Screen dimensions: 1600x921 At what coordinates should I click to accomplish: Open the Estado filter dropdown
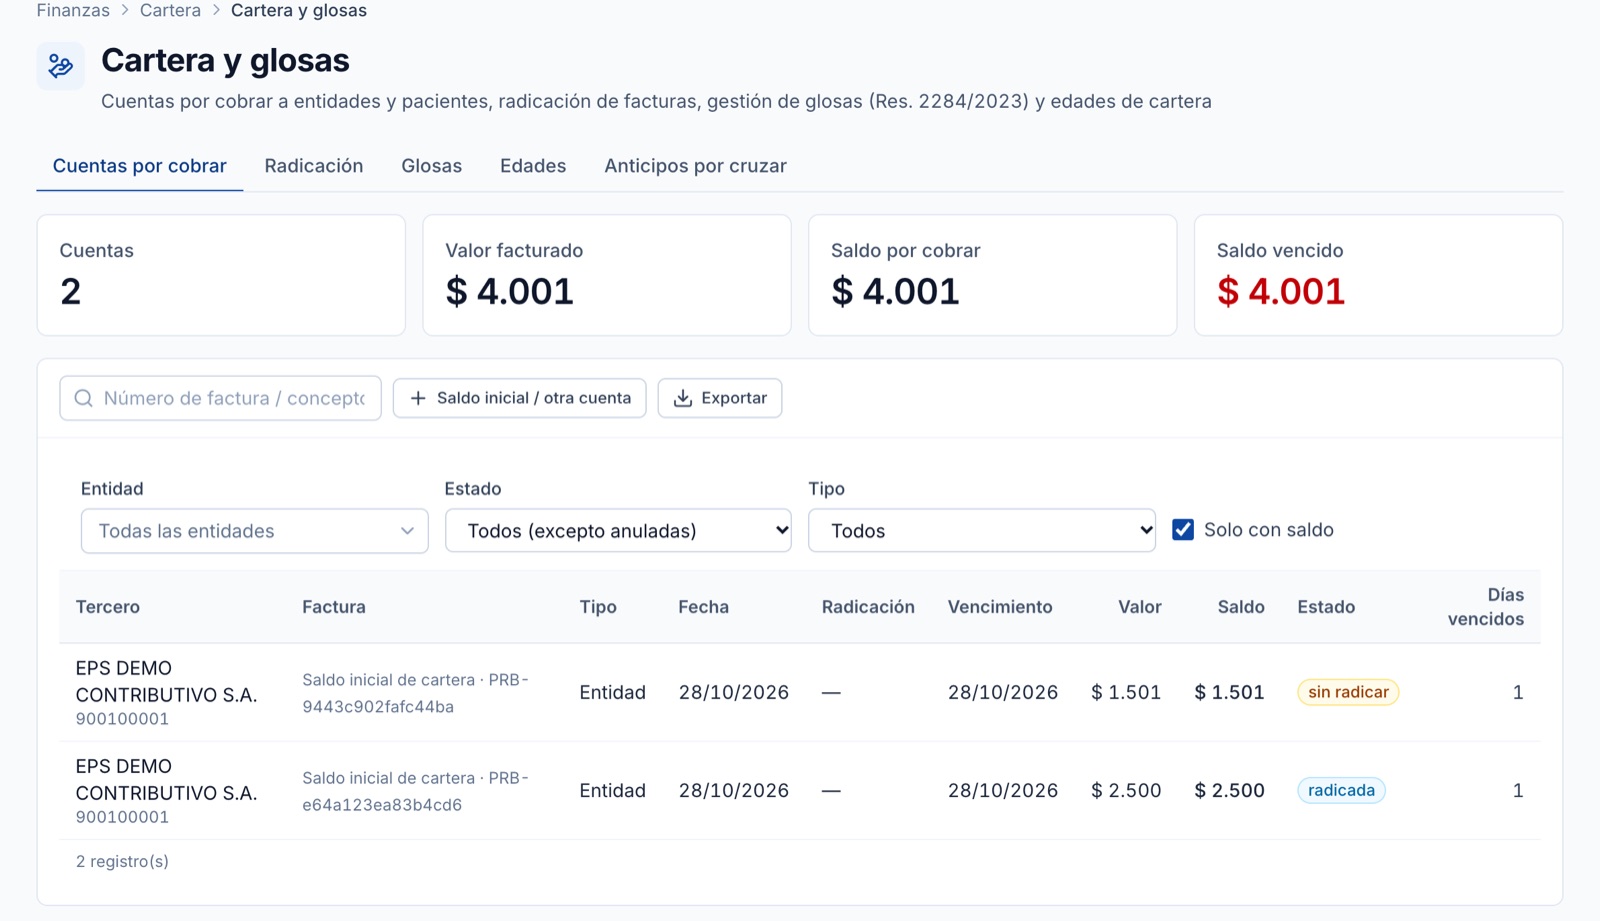(x=618, y=531)
